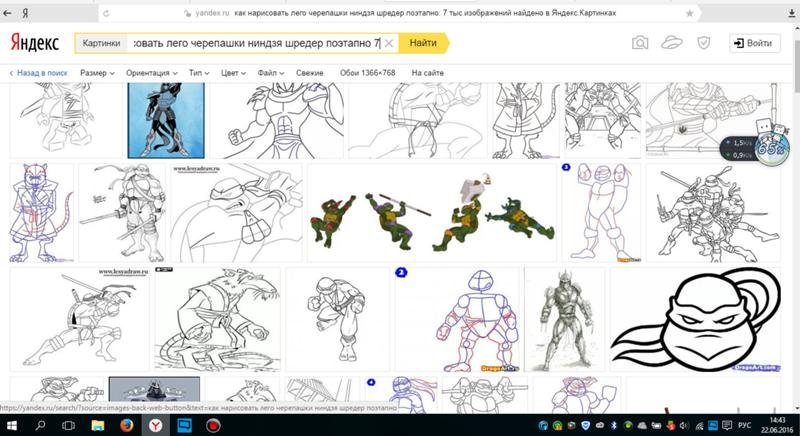Expand the Размер filter dropdown
The image size is (800, 436).
pyautogui.click(x=97, y=73)
